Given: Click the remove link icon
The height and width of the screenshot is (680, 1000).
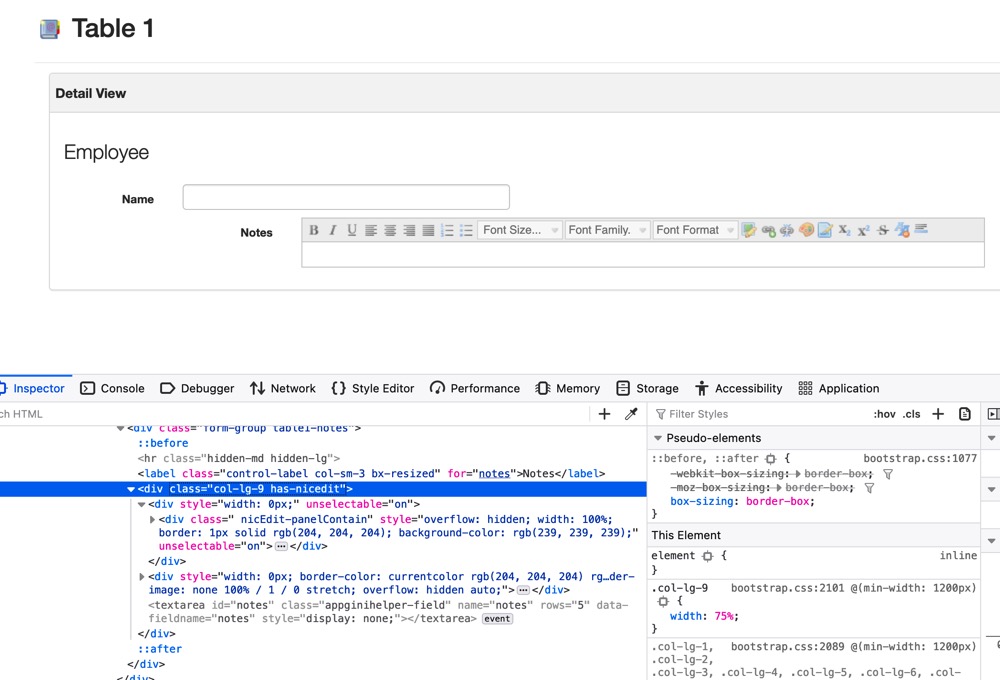Looking at the screenshot, I should tap(787, 230).
